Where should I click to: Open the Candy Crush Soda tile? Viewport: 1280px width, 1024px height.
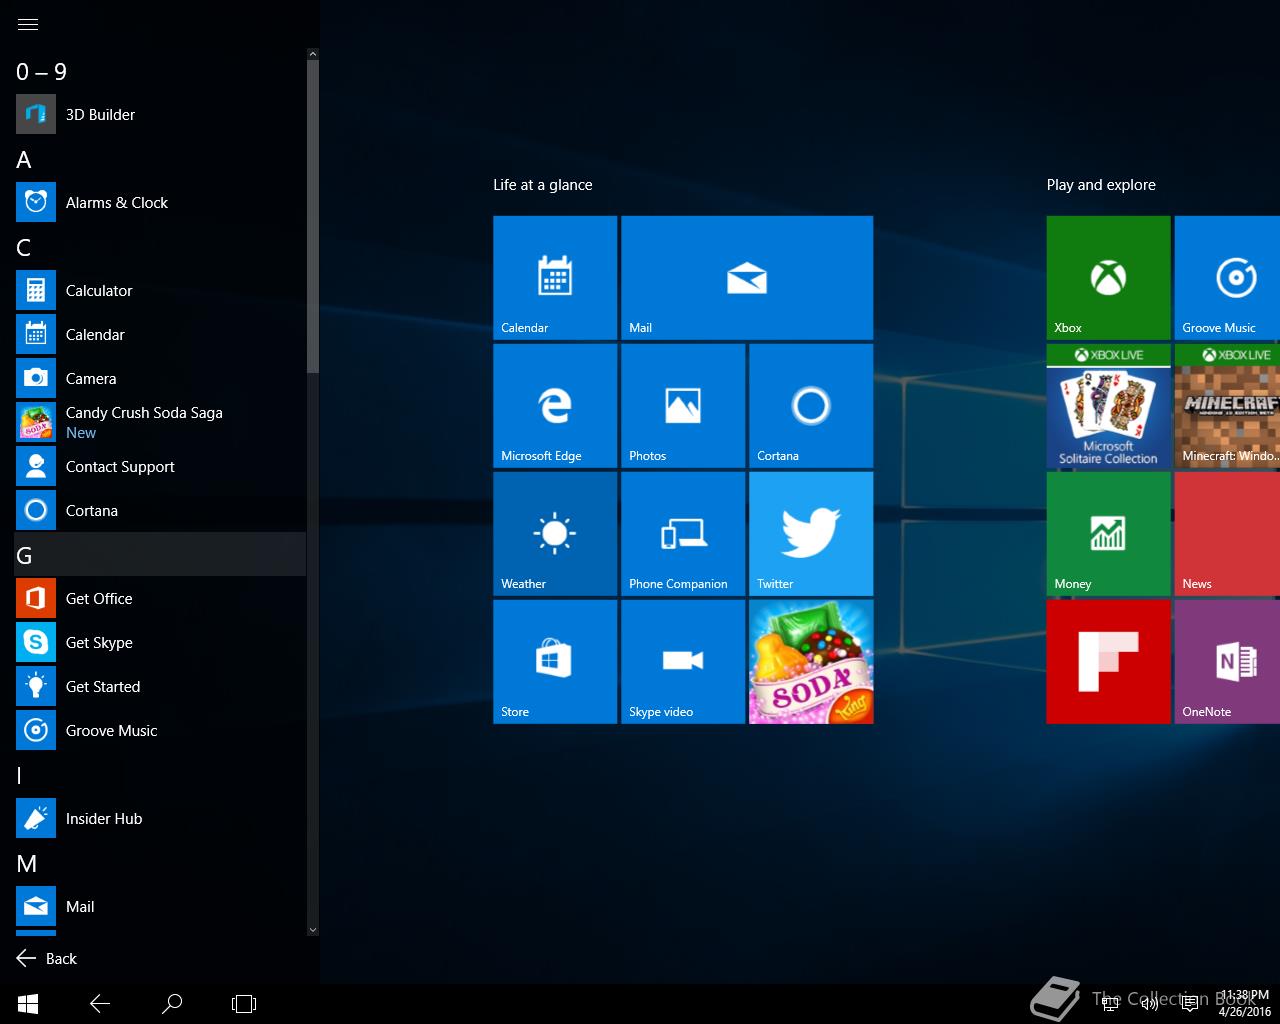coord(811,662)
